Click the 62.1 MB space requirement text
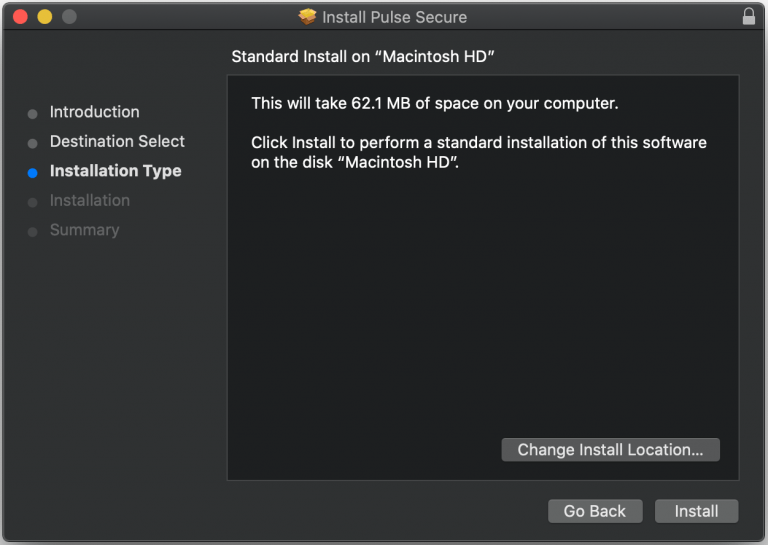 [x=435, y=103]
